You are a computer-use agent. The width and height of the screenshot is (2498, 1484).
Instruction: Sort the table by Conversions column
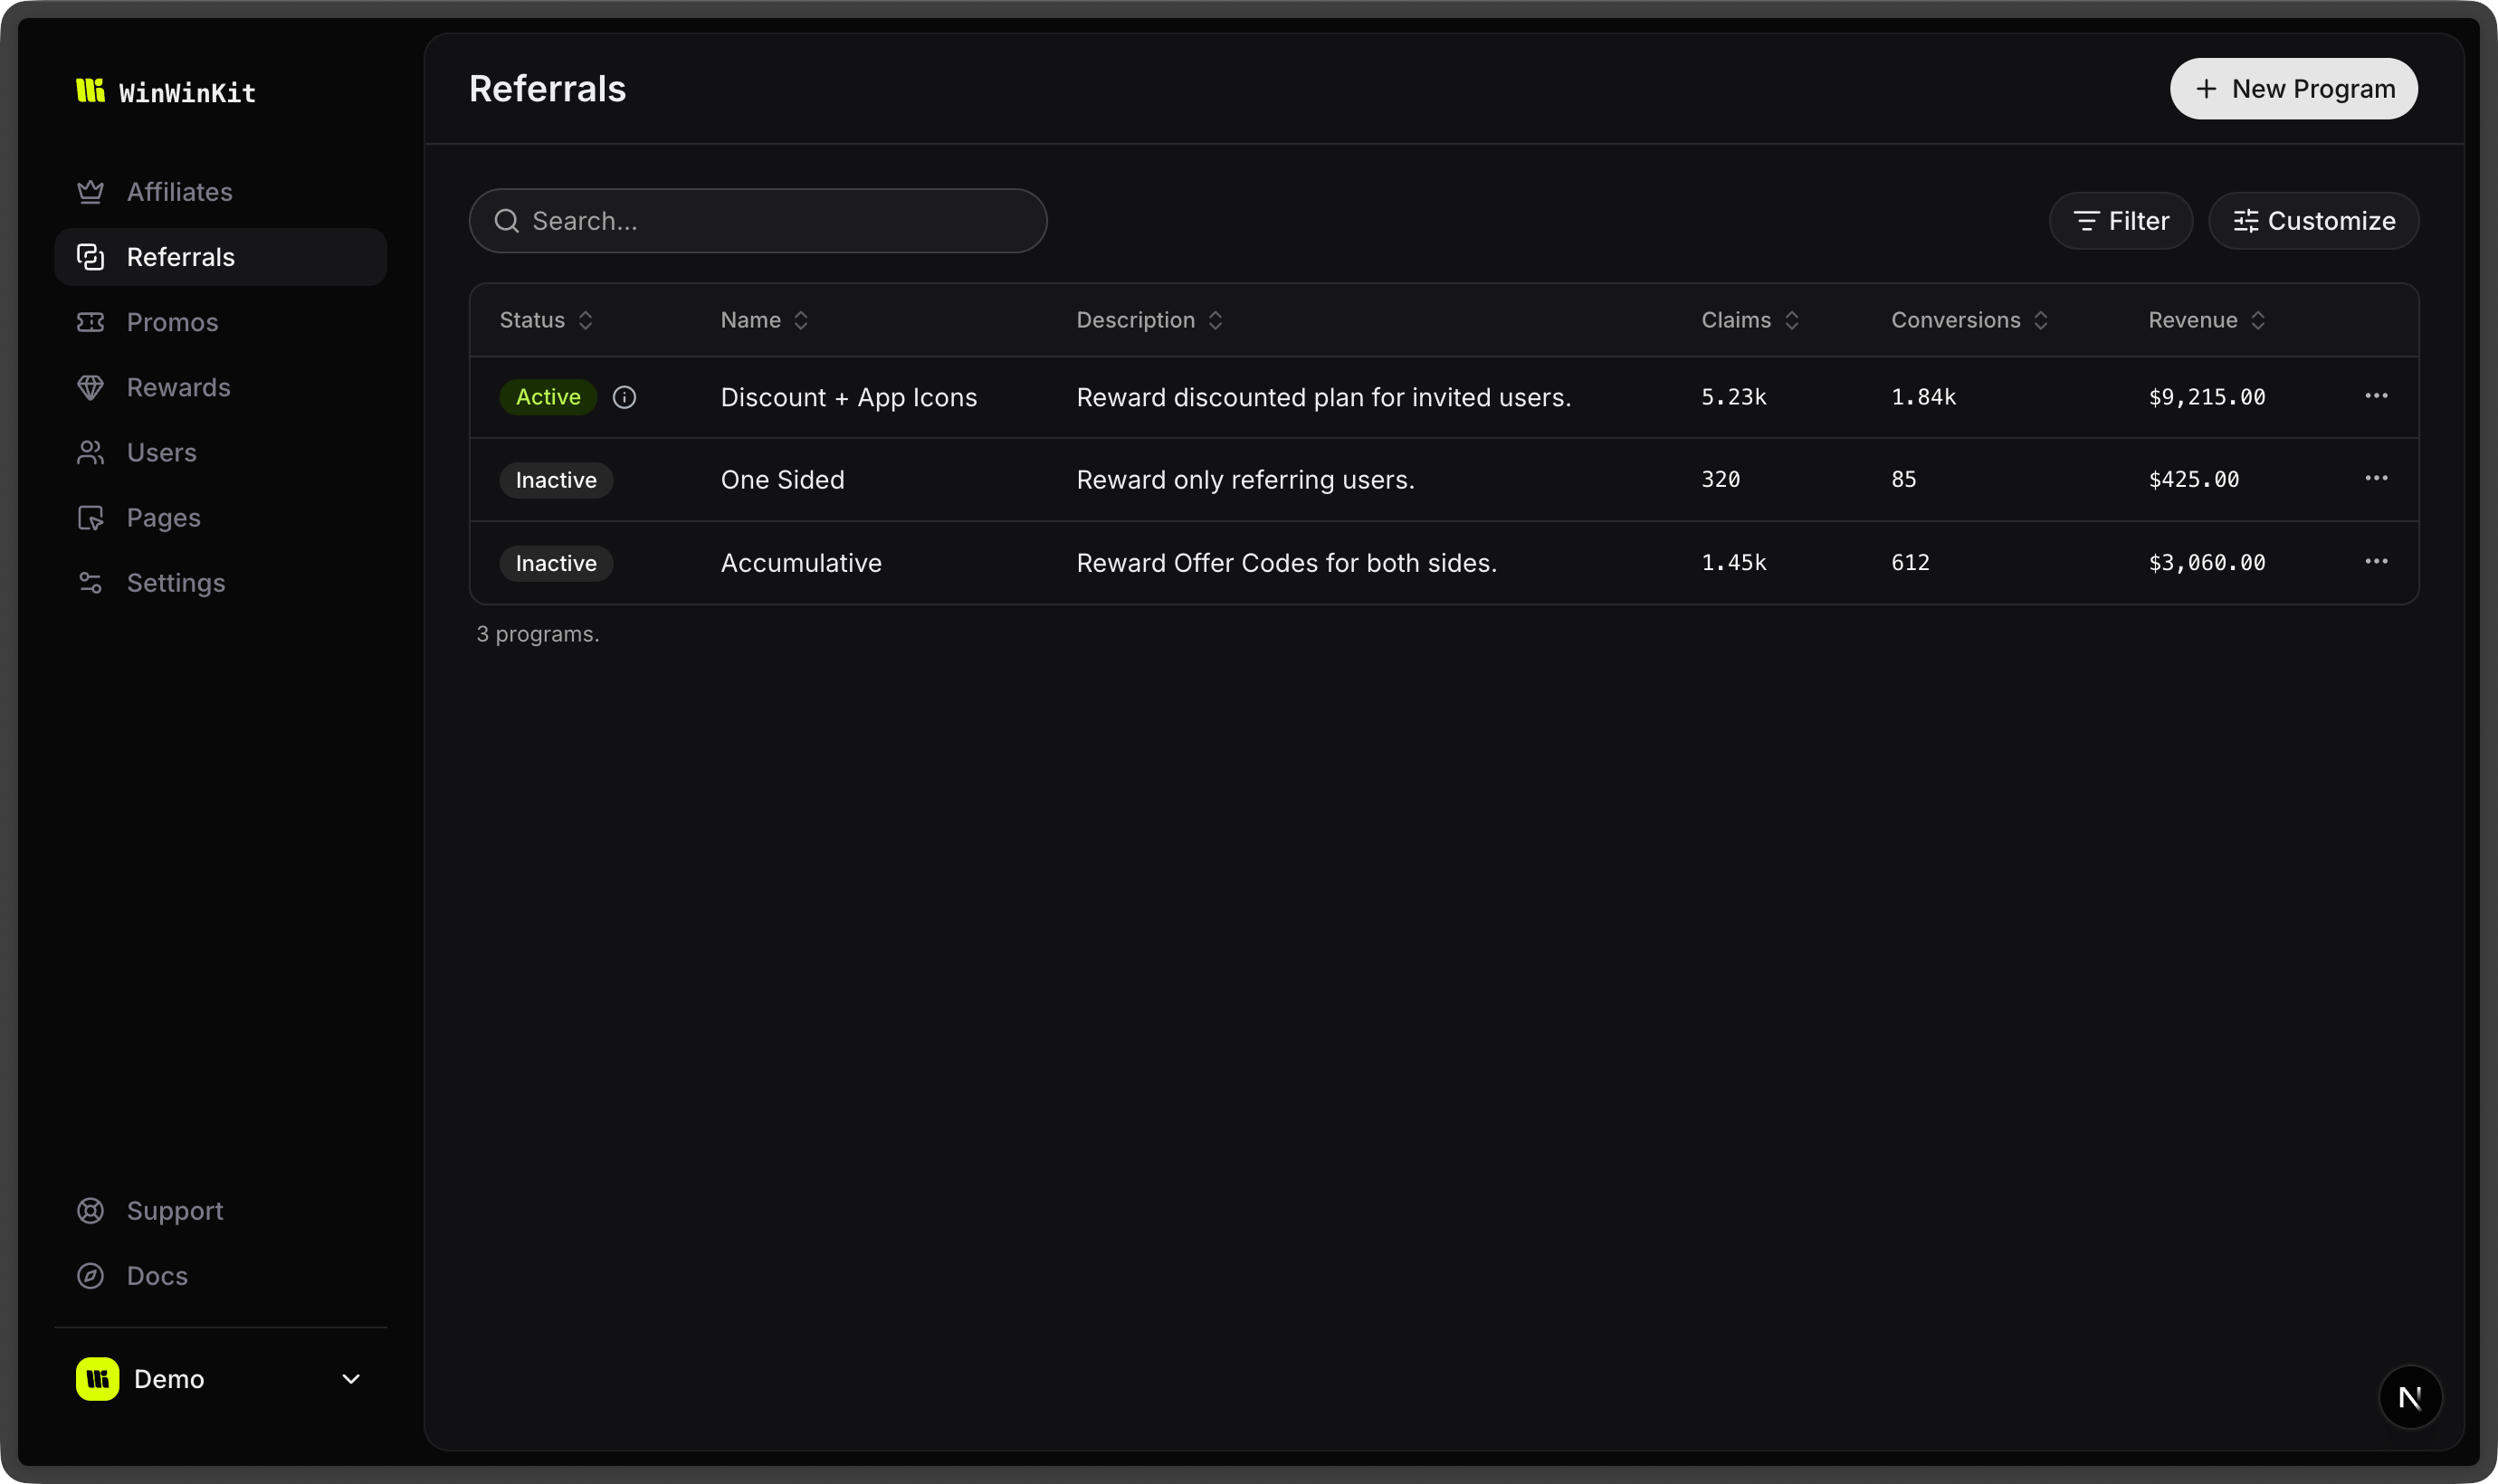coord(1970,320)
